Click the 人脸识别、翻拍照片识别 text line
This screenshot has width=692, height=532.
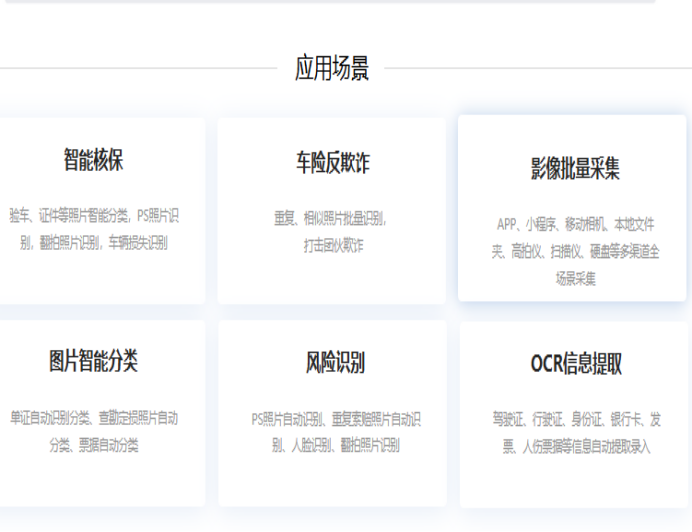click(x=336, y=445)
